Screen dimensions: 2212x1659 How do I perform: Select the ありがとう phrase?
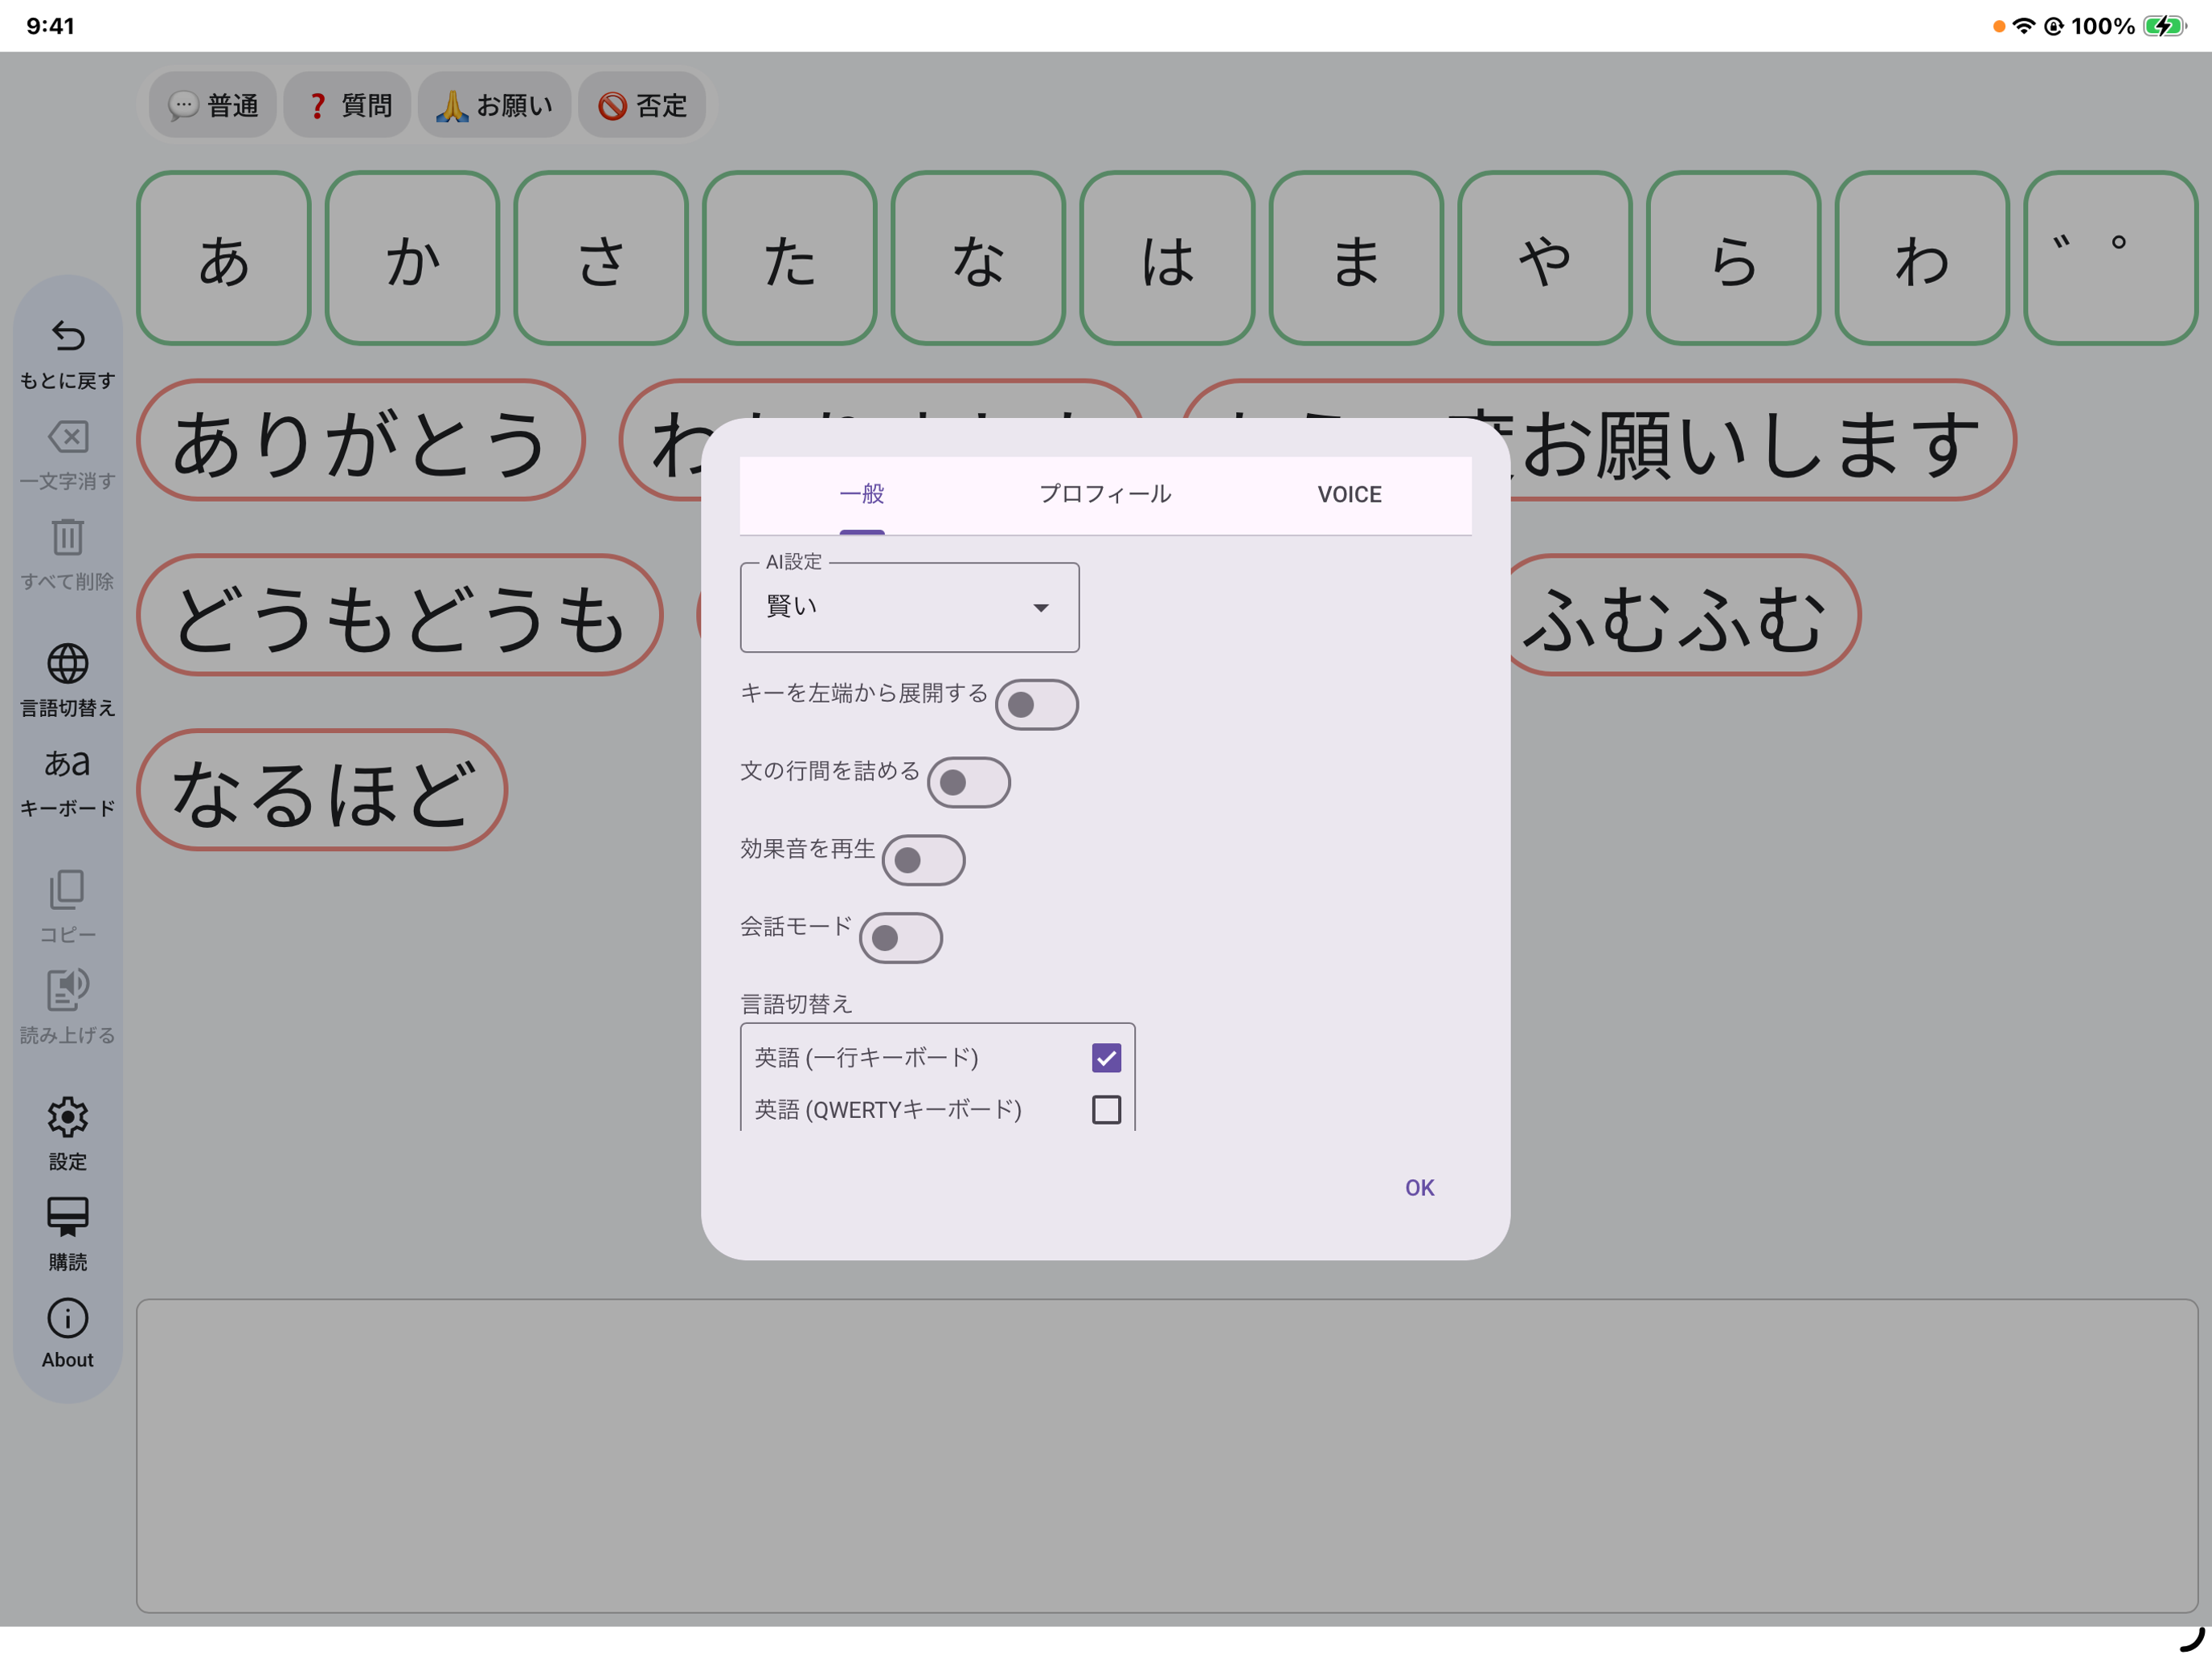361,441
